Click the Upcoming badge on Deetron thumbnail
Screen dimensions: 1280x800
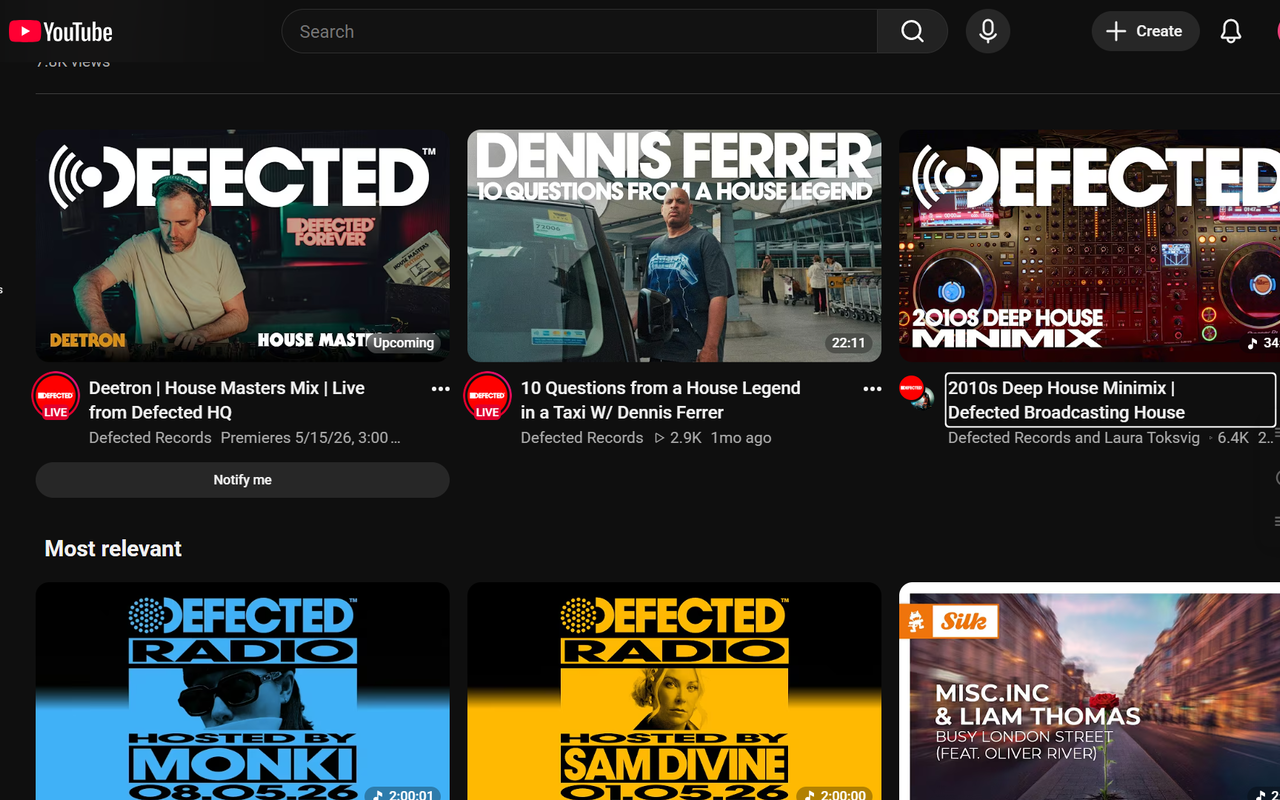403,343
